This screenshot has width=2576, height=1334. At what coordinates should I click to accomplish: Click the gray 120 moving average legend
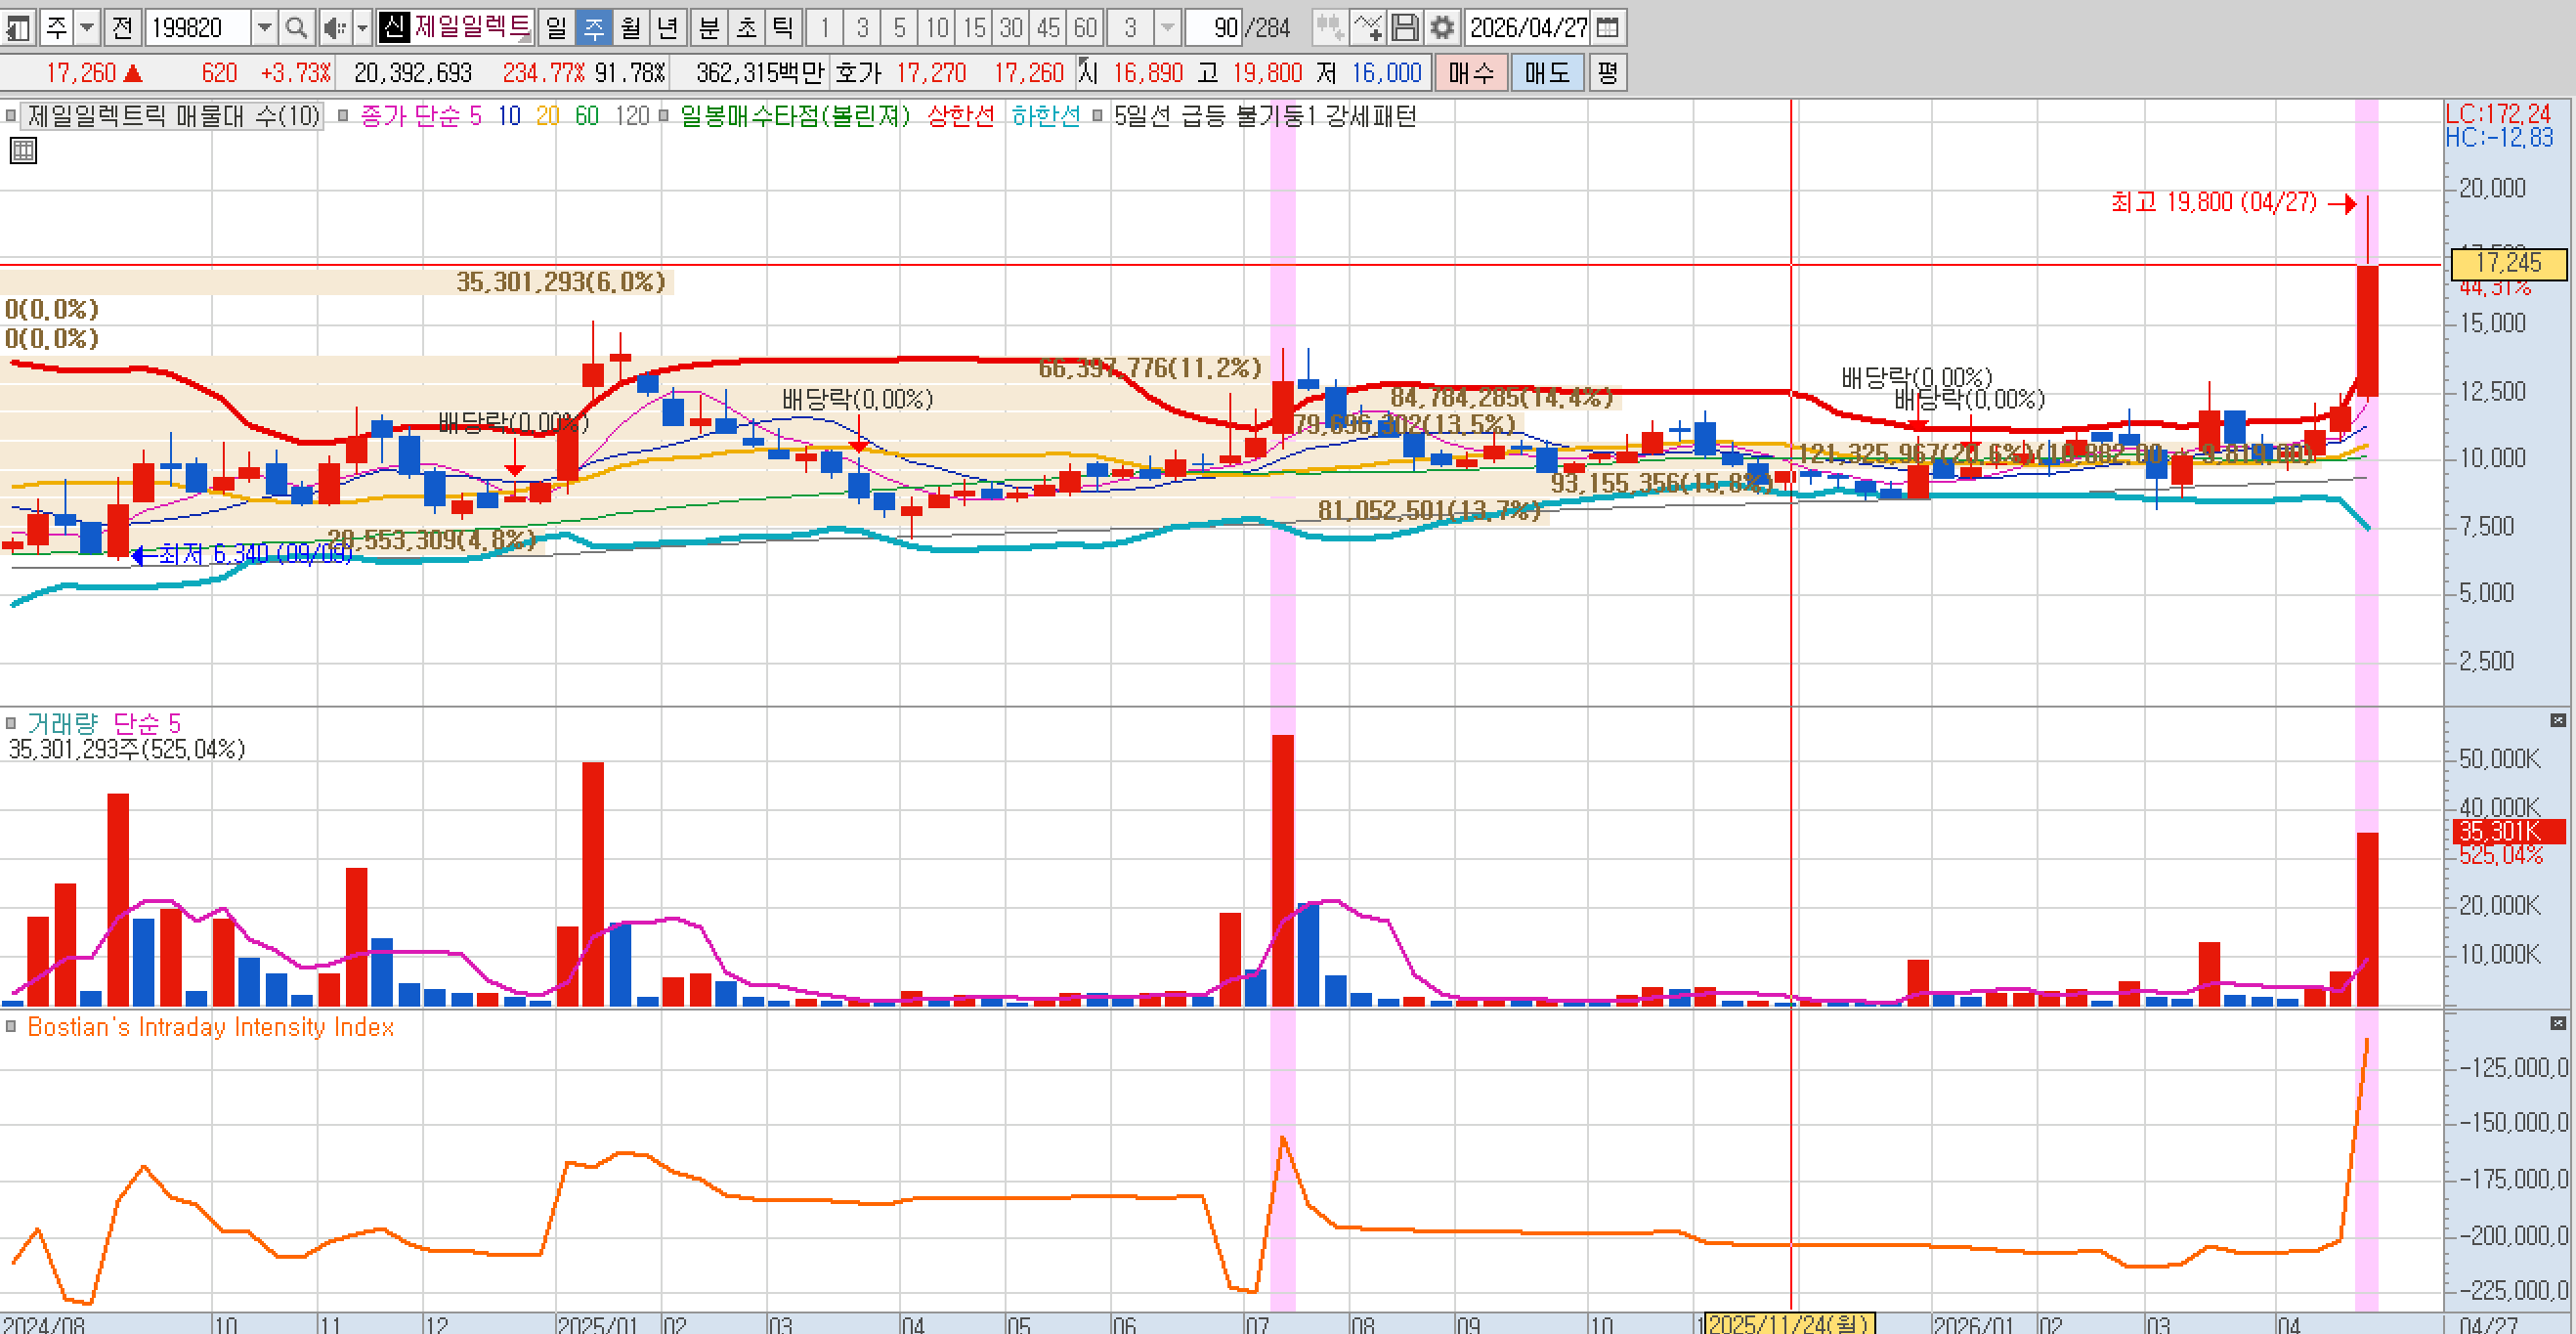(632, 116)
